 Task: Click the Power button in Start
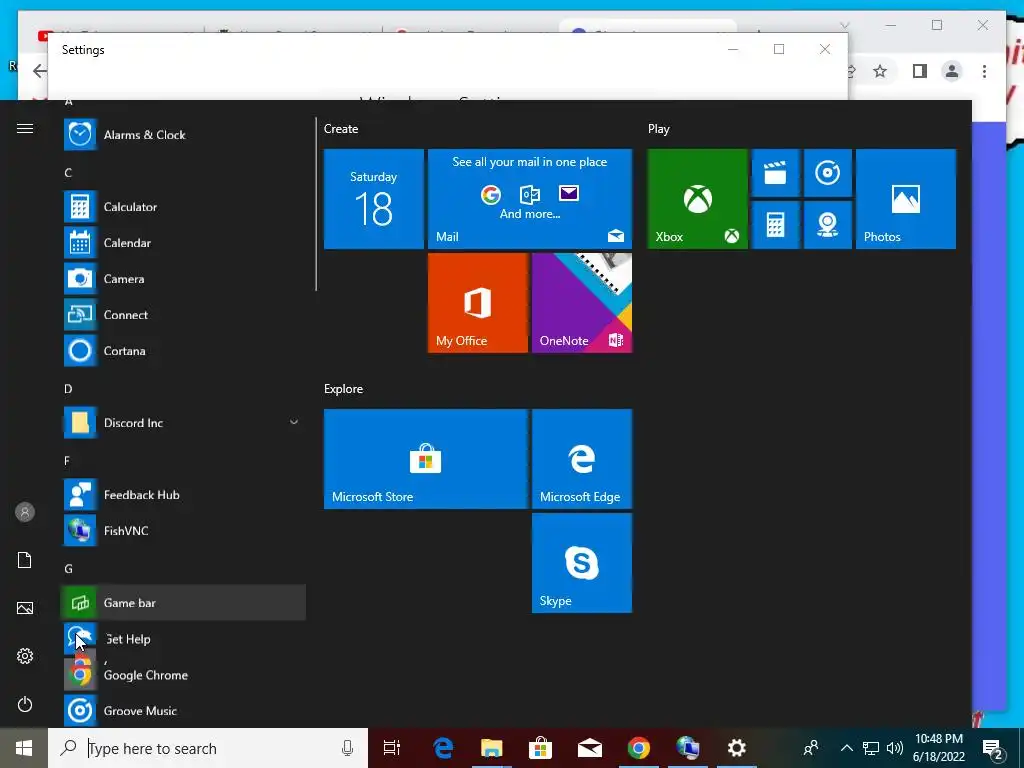(25, 704)
